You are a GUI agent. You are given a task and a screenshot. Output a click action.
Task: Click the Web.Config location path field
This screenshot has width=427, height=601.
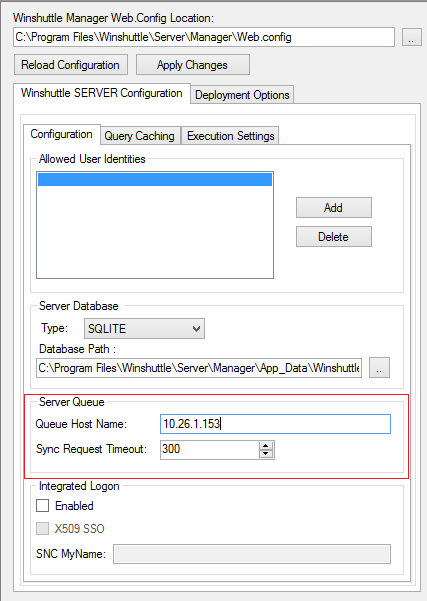tap(204, 37)
